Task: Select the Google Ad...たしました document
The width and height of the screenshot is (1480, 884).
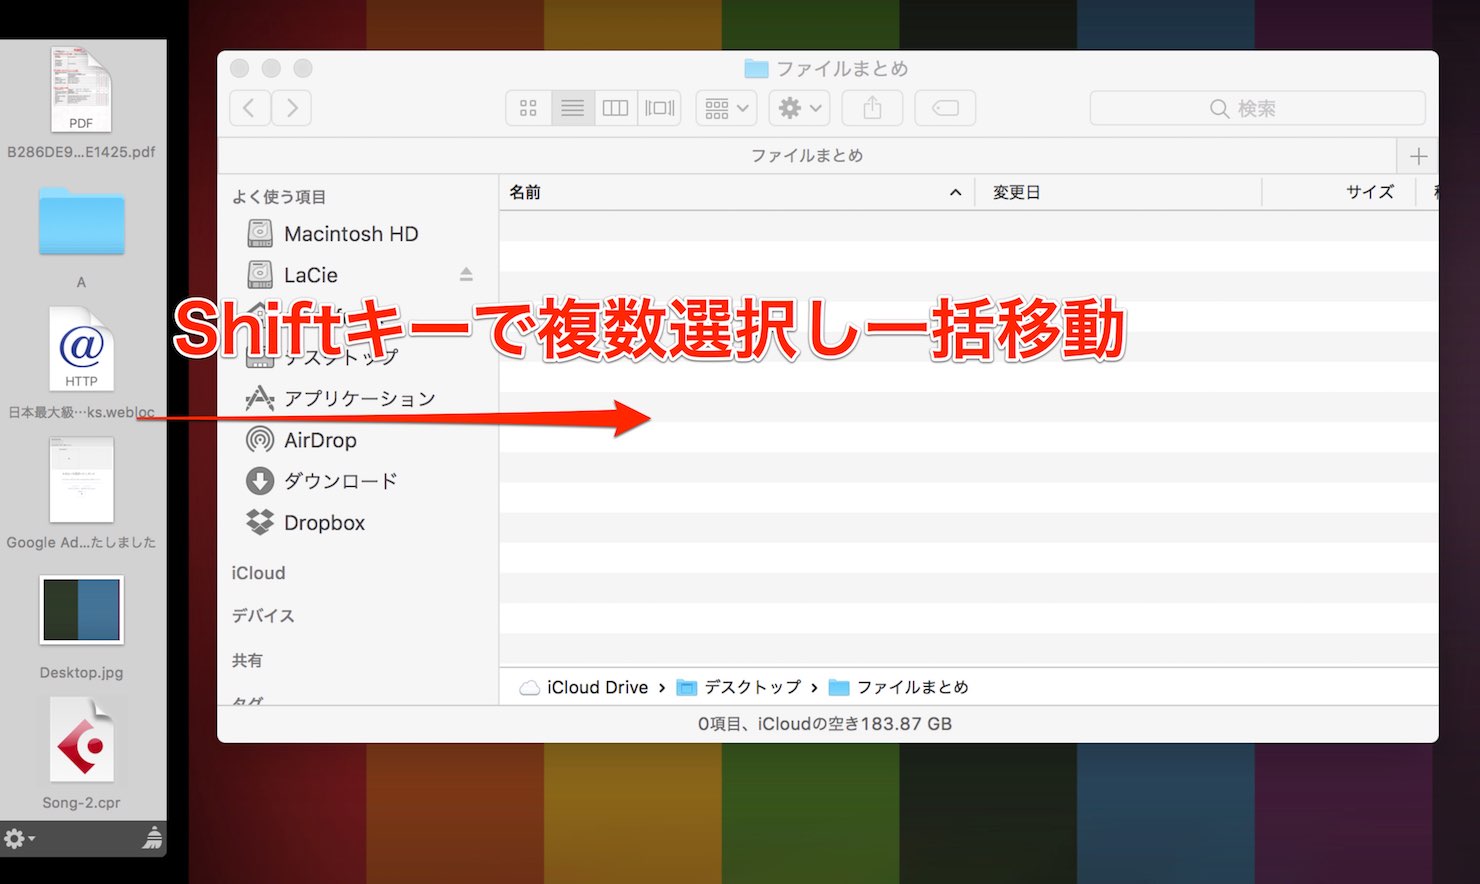Action: pos(81,494)
